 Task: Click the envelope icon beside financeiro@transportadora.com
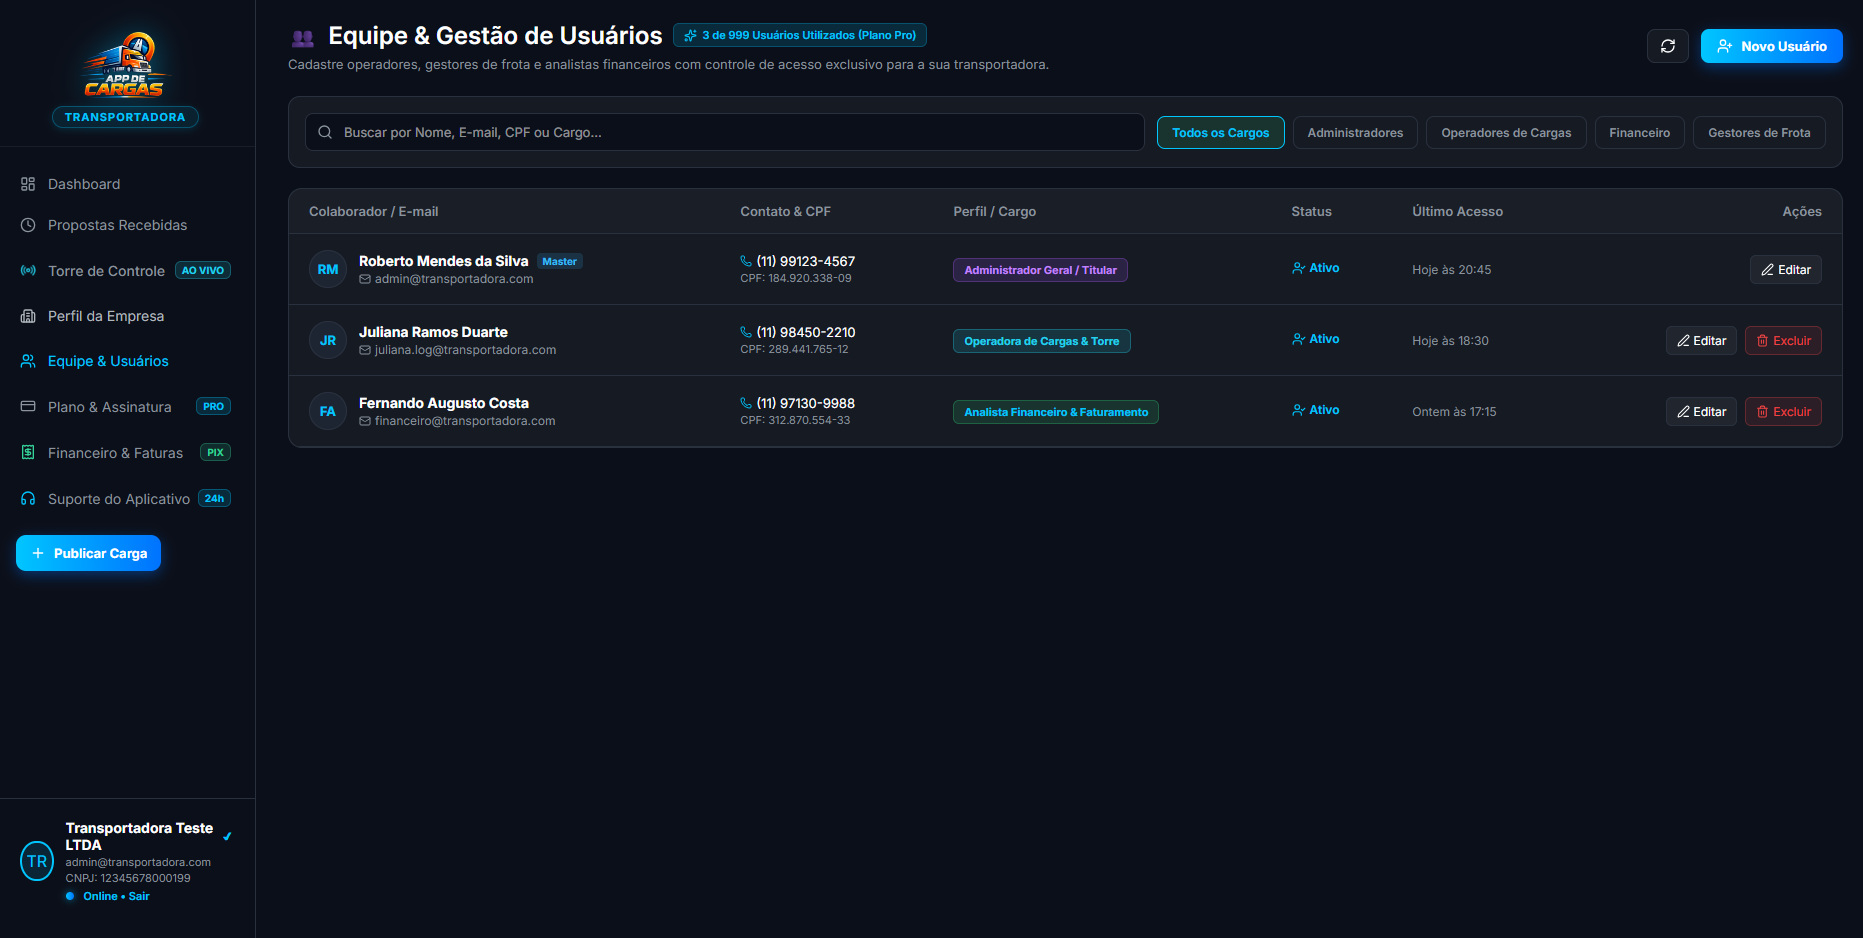365,421
